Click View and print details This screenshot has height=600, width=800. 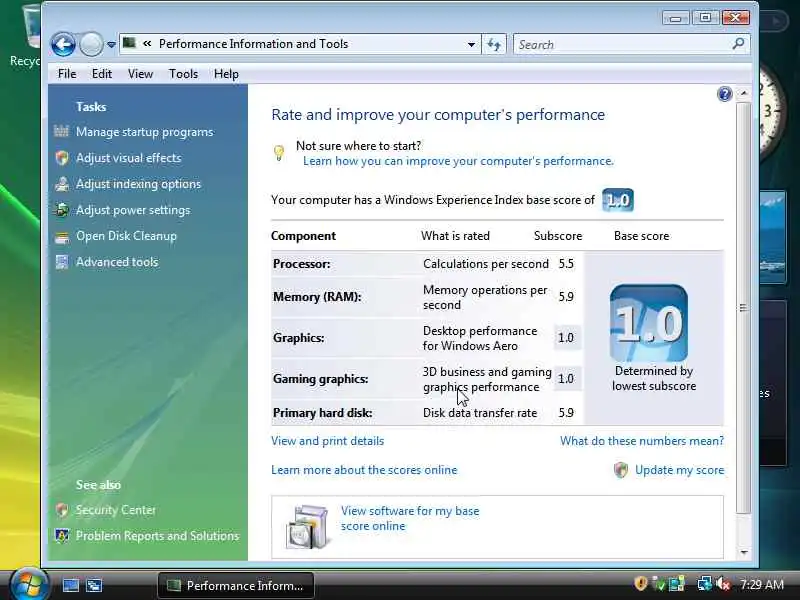(x=328, y=441)
